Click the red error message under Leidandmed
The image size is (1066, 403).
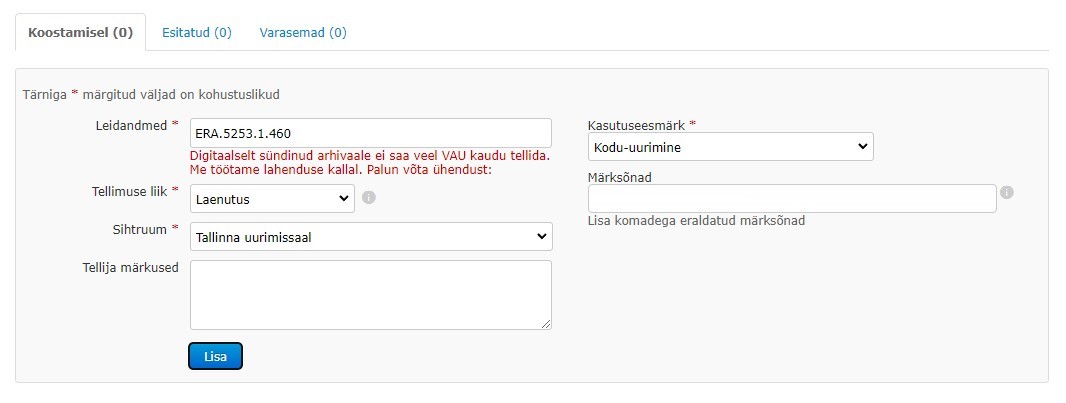click(370, 162)
